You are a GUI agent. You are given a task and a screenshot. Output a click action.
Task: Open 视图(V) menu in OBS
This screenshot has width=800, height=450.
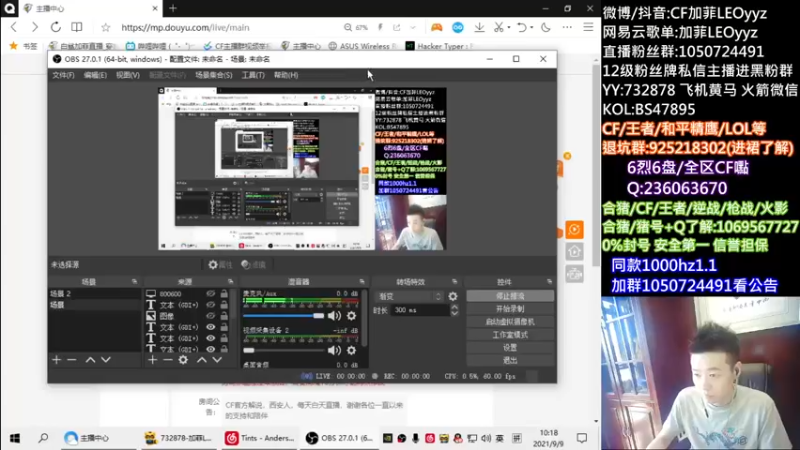pos(128,75)
